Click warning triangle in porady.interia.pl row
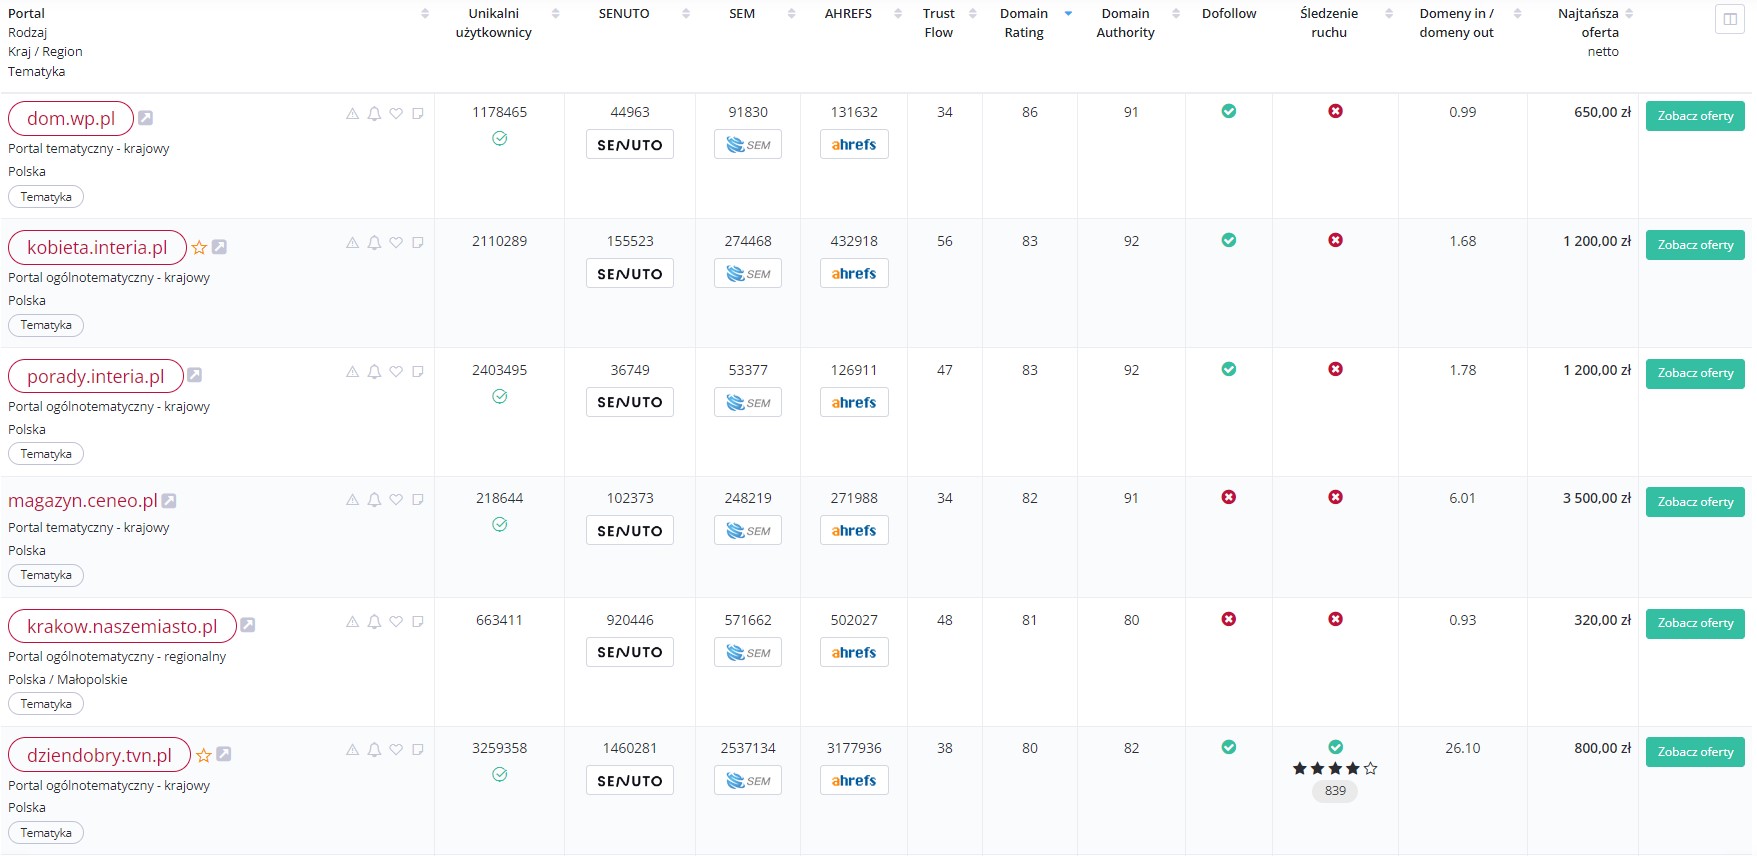 click(x=352, y=372)
